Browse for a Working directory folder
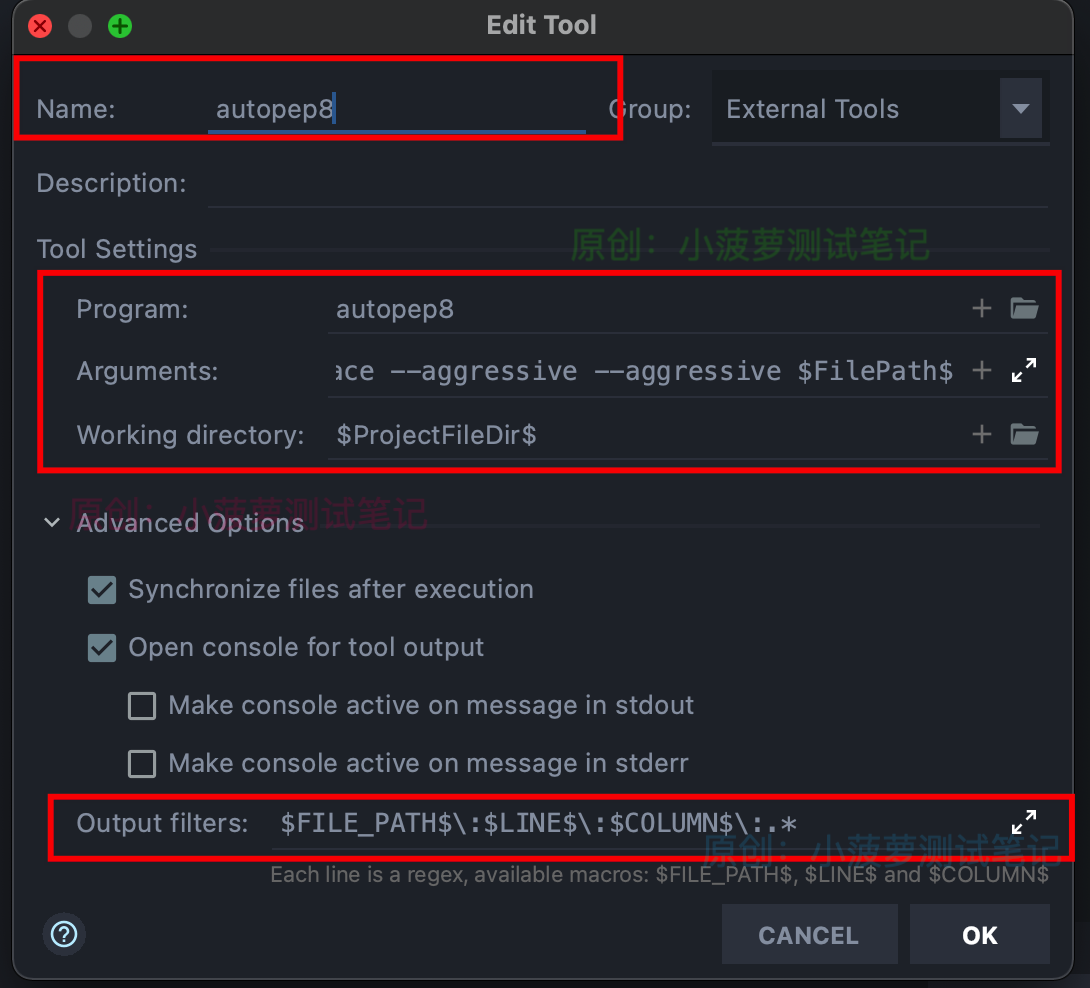 1024,434
